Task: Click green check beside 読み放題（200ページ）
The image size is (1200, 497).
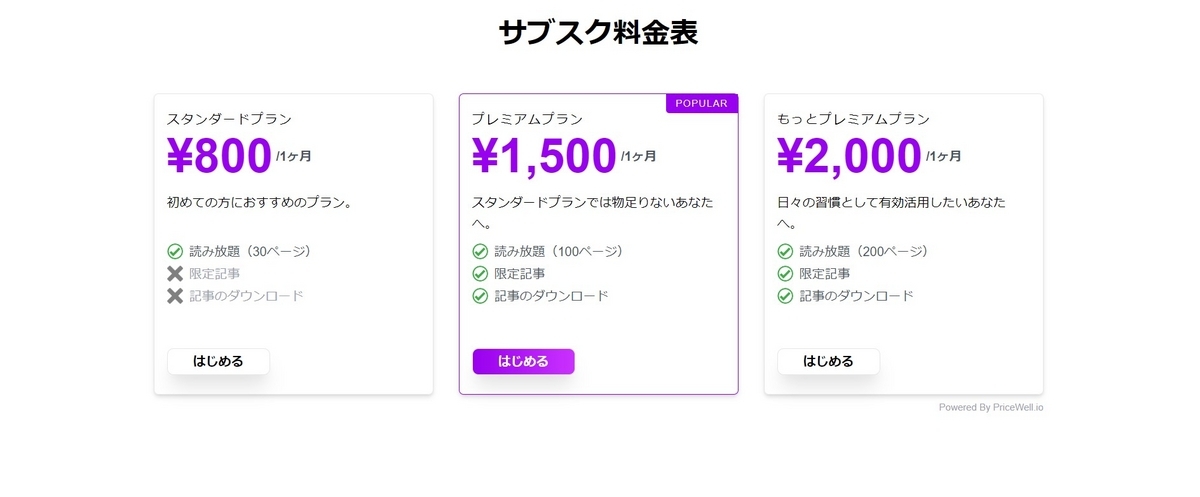Action: coord(785,251)
